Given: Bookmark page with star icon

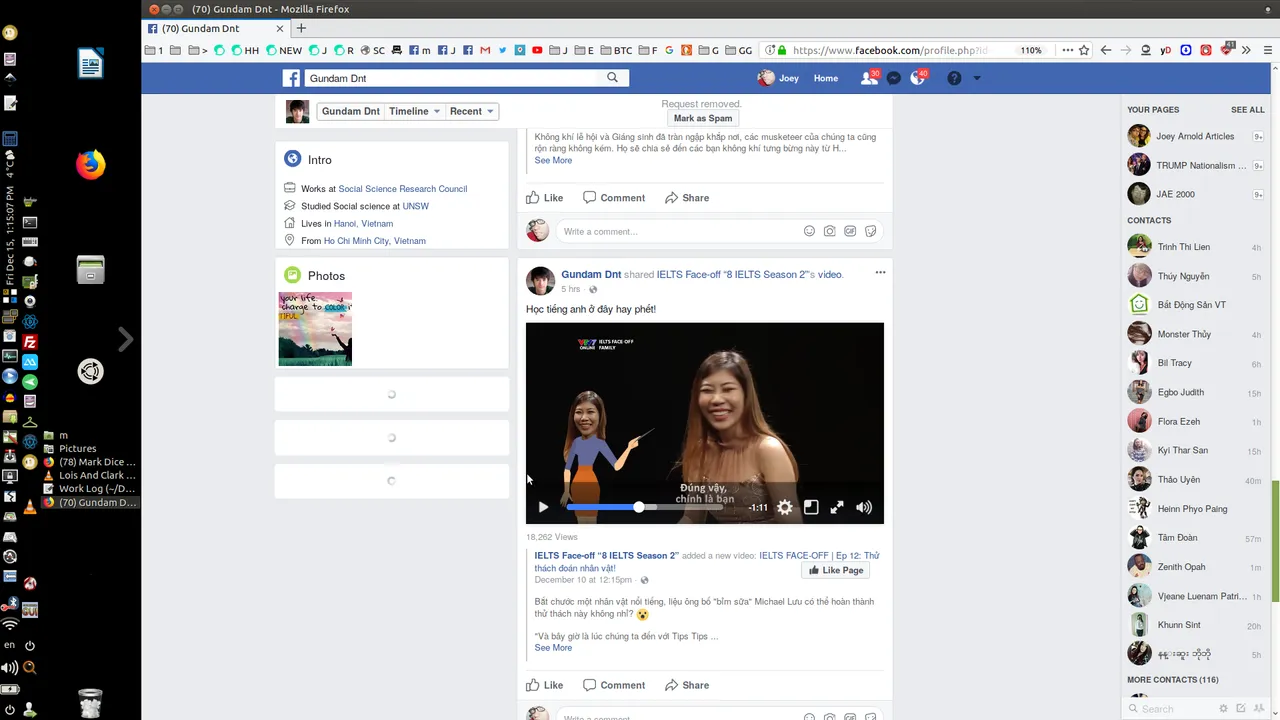Looking at the screenshot, I should pos(1086,50).
